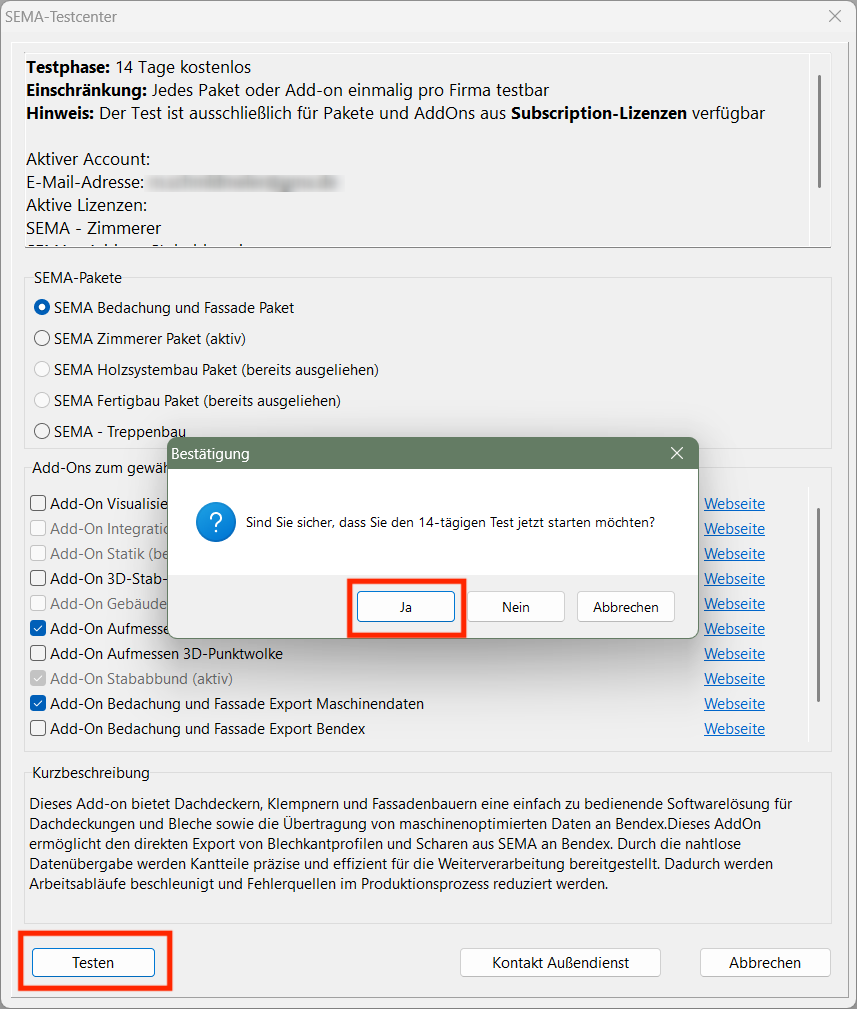
Task: Tick Add-On Bedachung und Fassade Export Bendex
Action: [x=38, y=729]
